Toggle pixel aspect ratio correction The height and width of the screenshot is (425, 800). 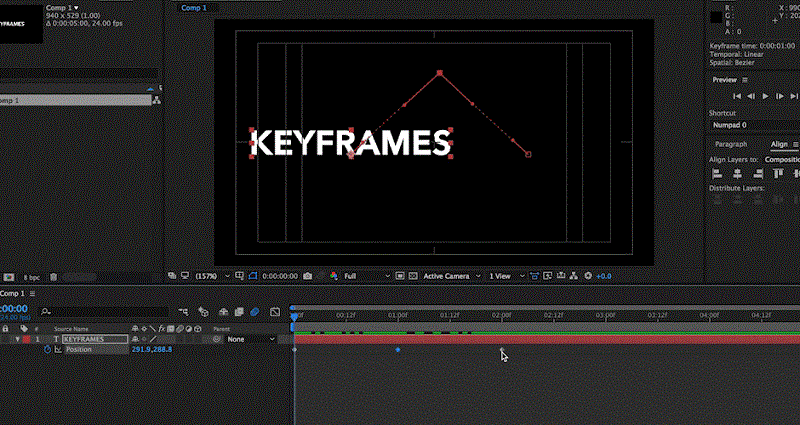point(534,276)
